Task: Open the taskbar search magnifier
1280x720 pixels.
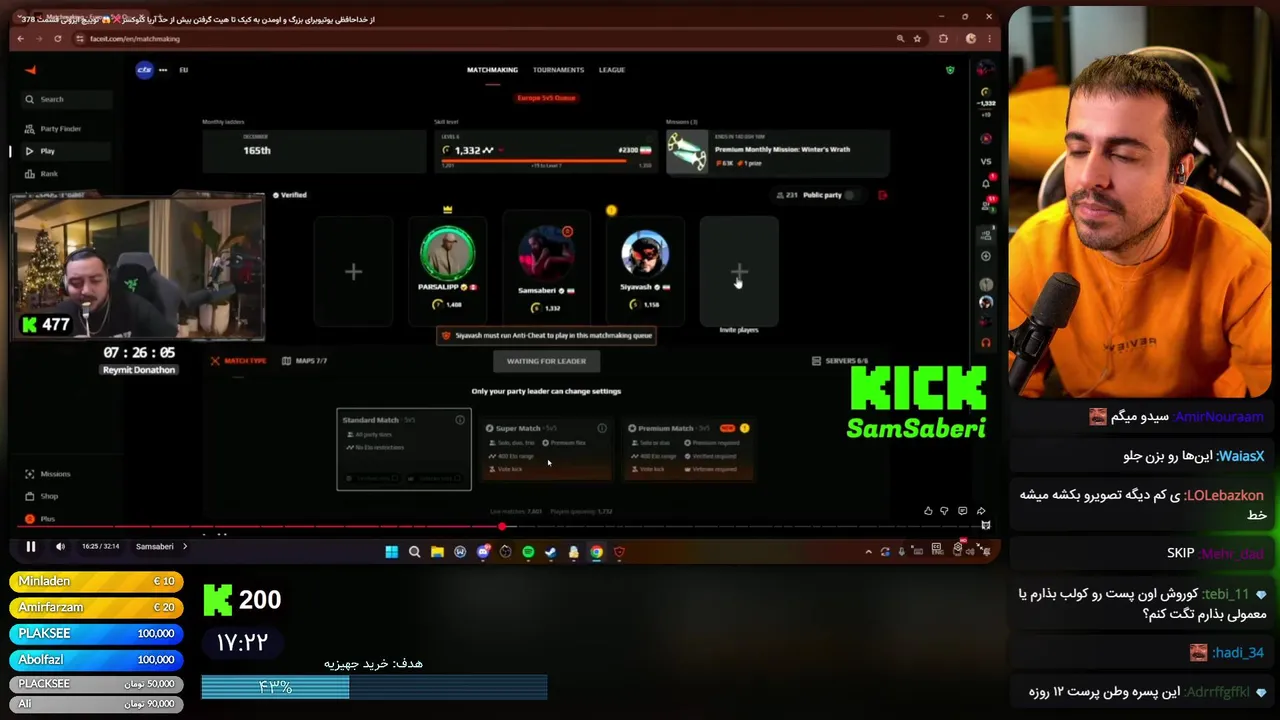Action: tap(414, 552)
